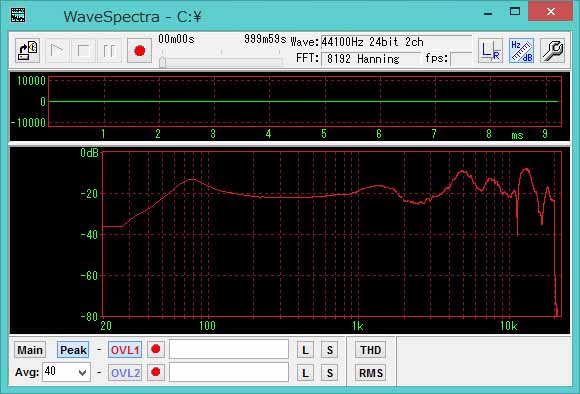Click the RMS button
The height and width of the screenshot is (394, 580).
coord(371,373)
